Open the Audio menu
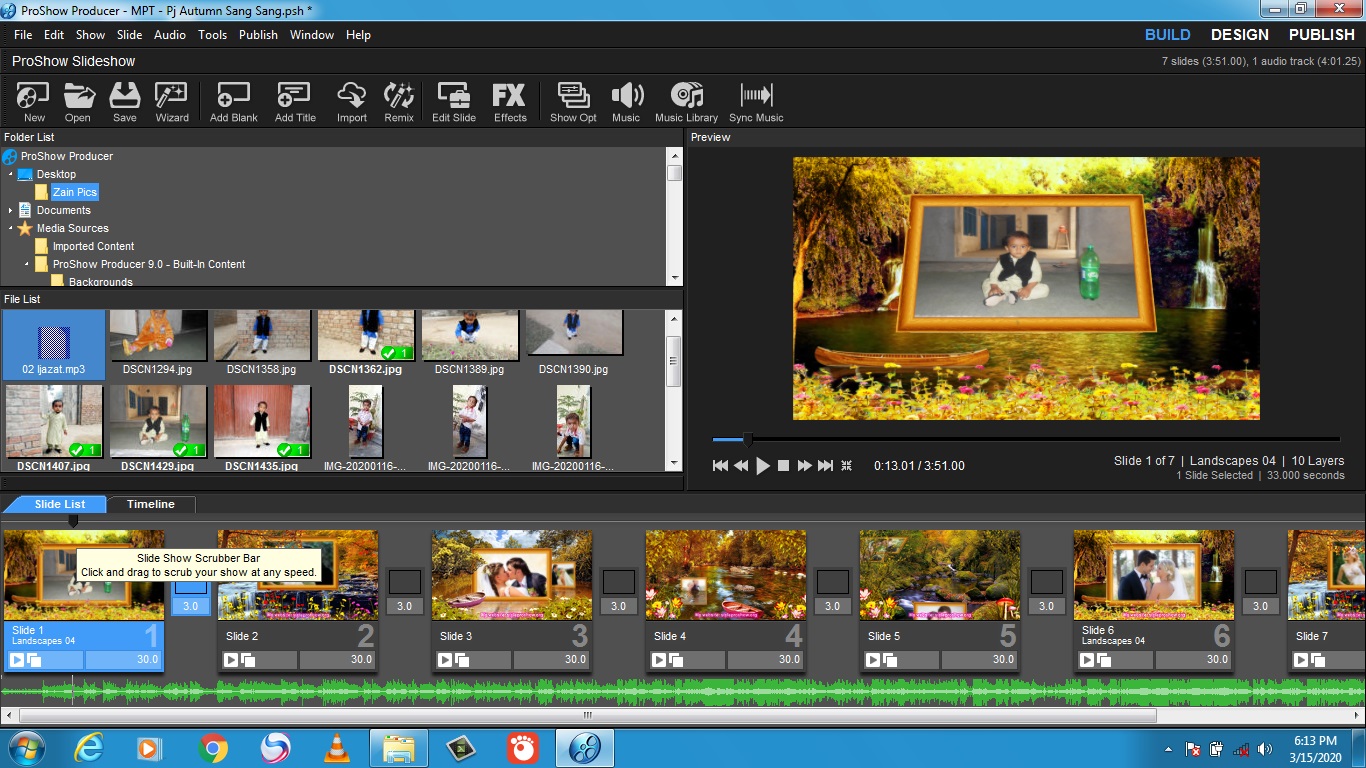The height and width of the screenshot is (768, 1366). [170, 35]
